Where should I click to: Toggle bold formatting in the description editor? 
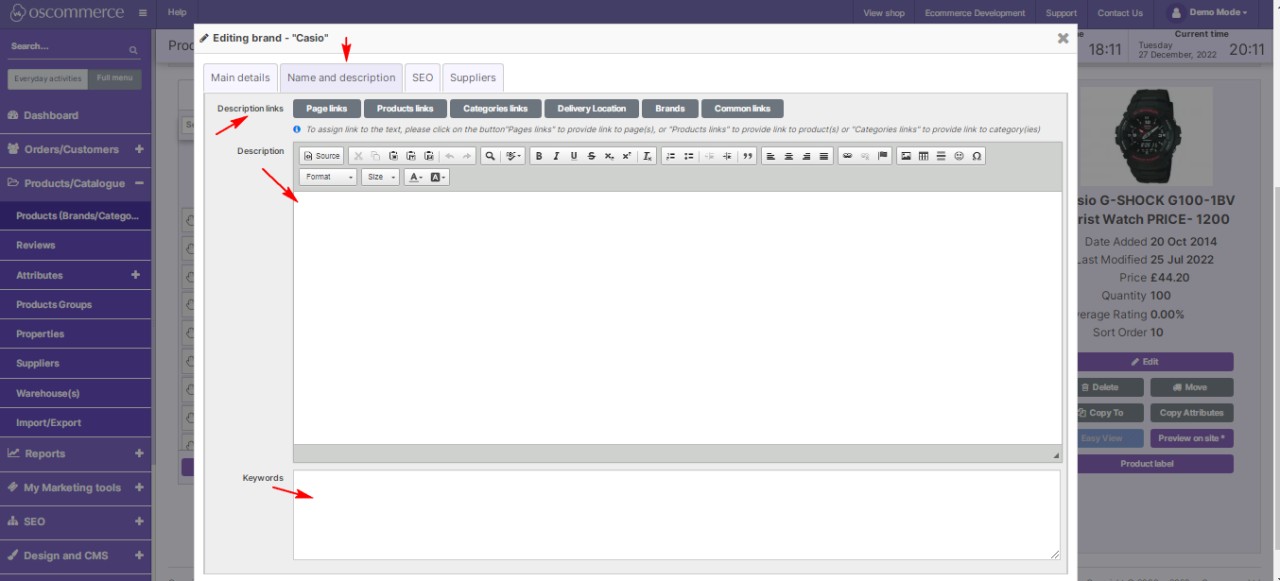(539, 156)
